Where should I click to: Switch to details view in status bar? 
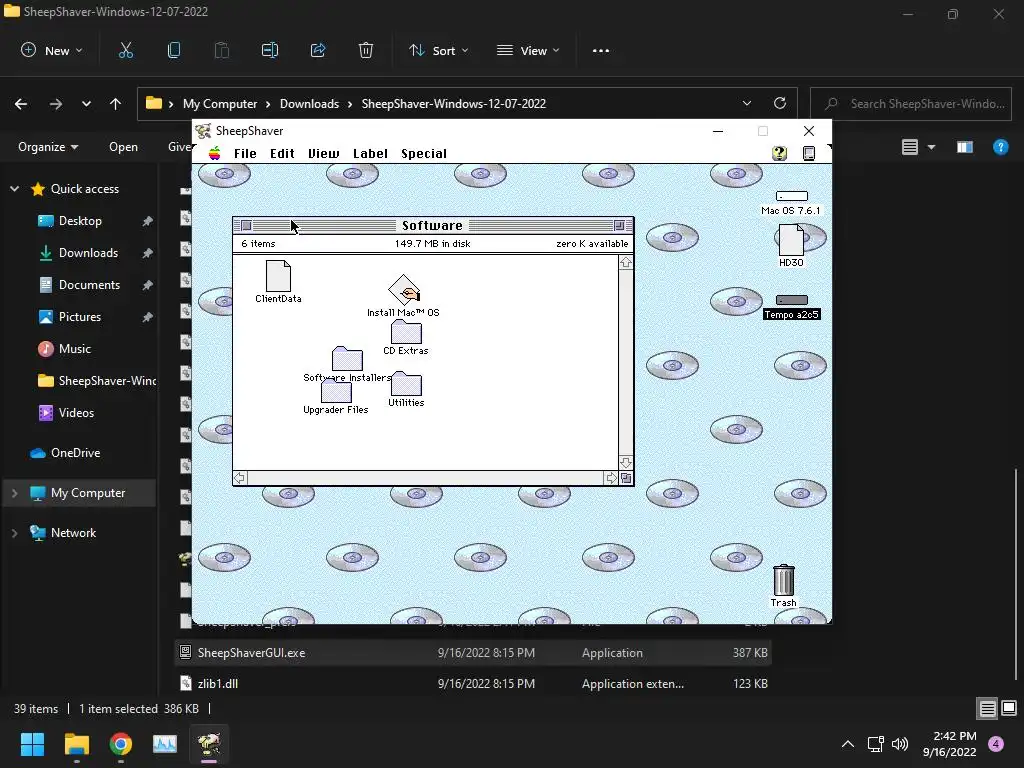coord(987,709)
